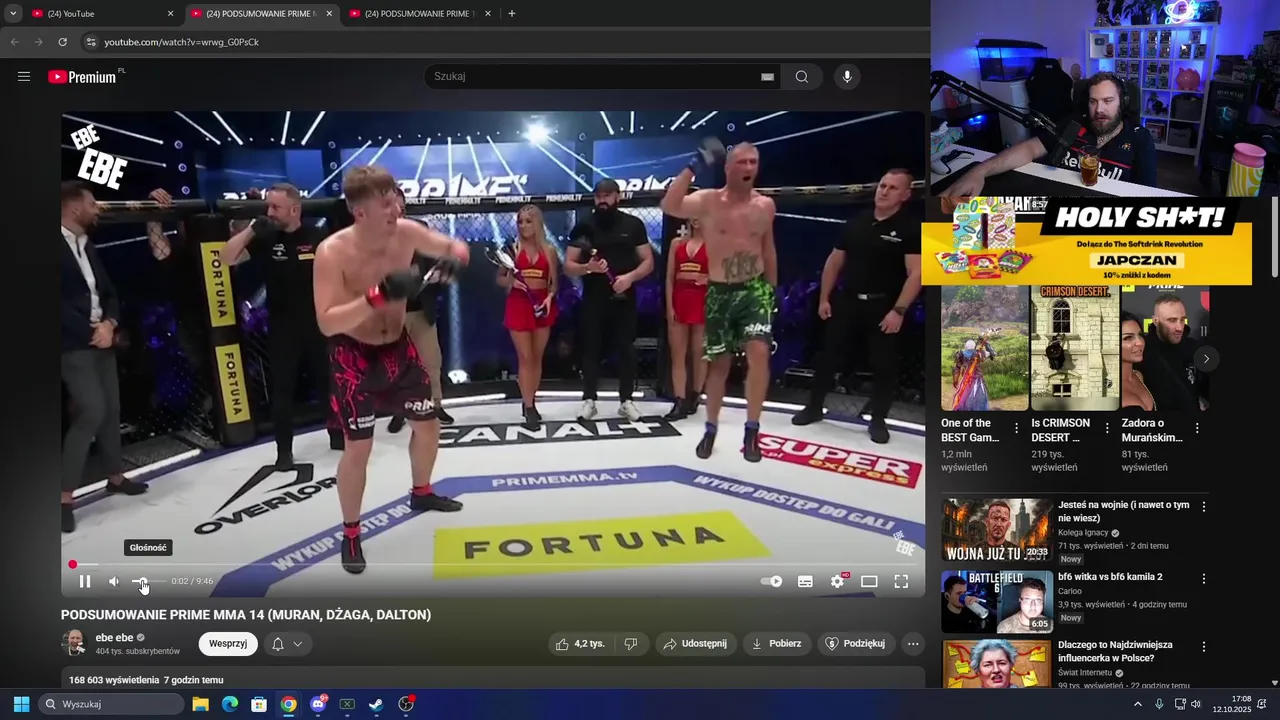Open options for 'Is CRIMSON DESERT' short
The height and width of the screenshot is (720, 1280).
(1107, 428)
